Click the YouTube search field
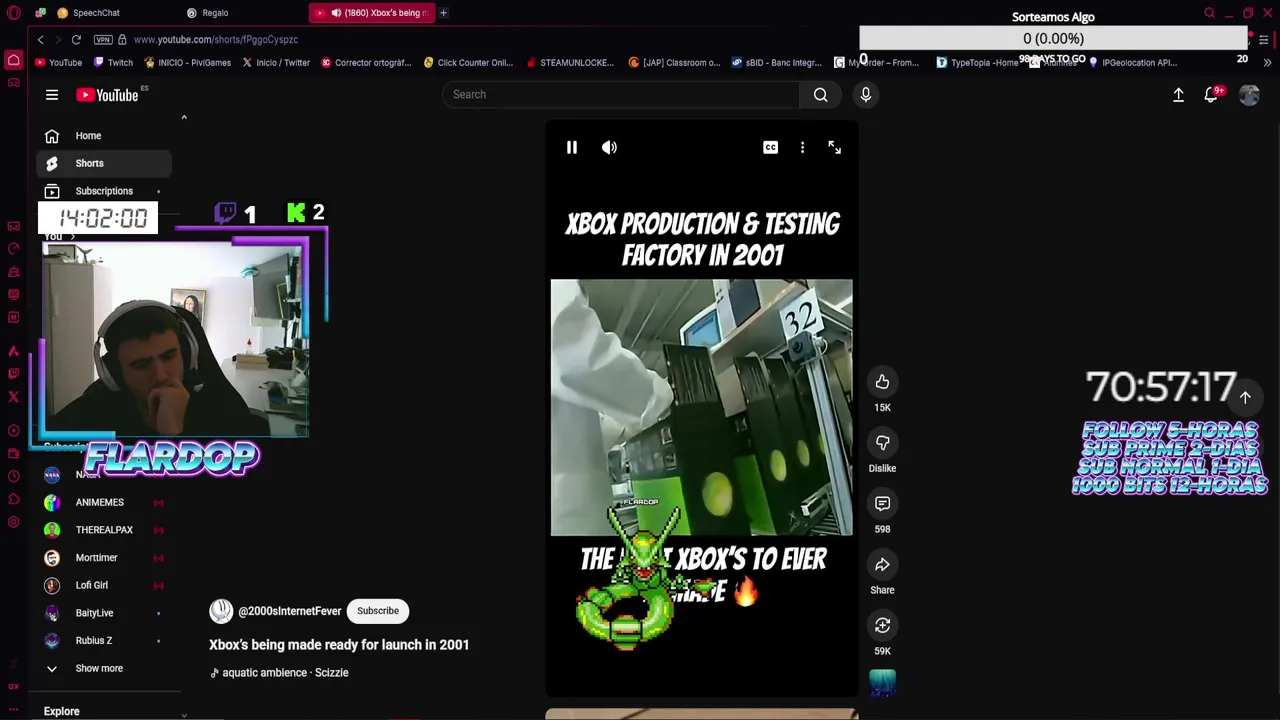The width and height of the screenshot is (1280, 720). click(x=620, y=94)
